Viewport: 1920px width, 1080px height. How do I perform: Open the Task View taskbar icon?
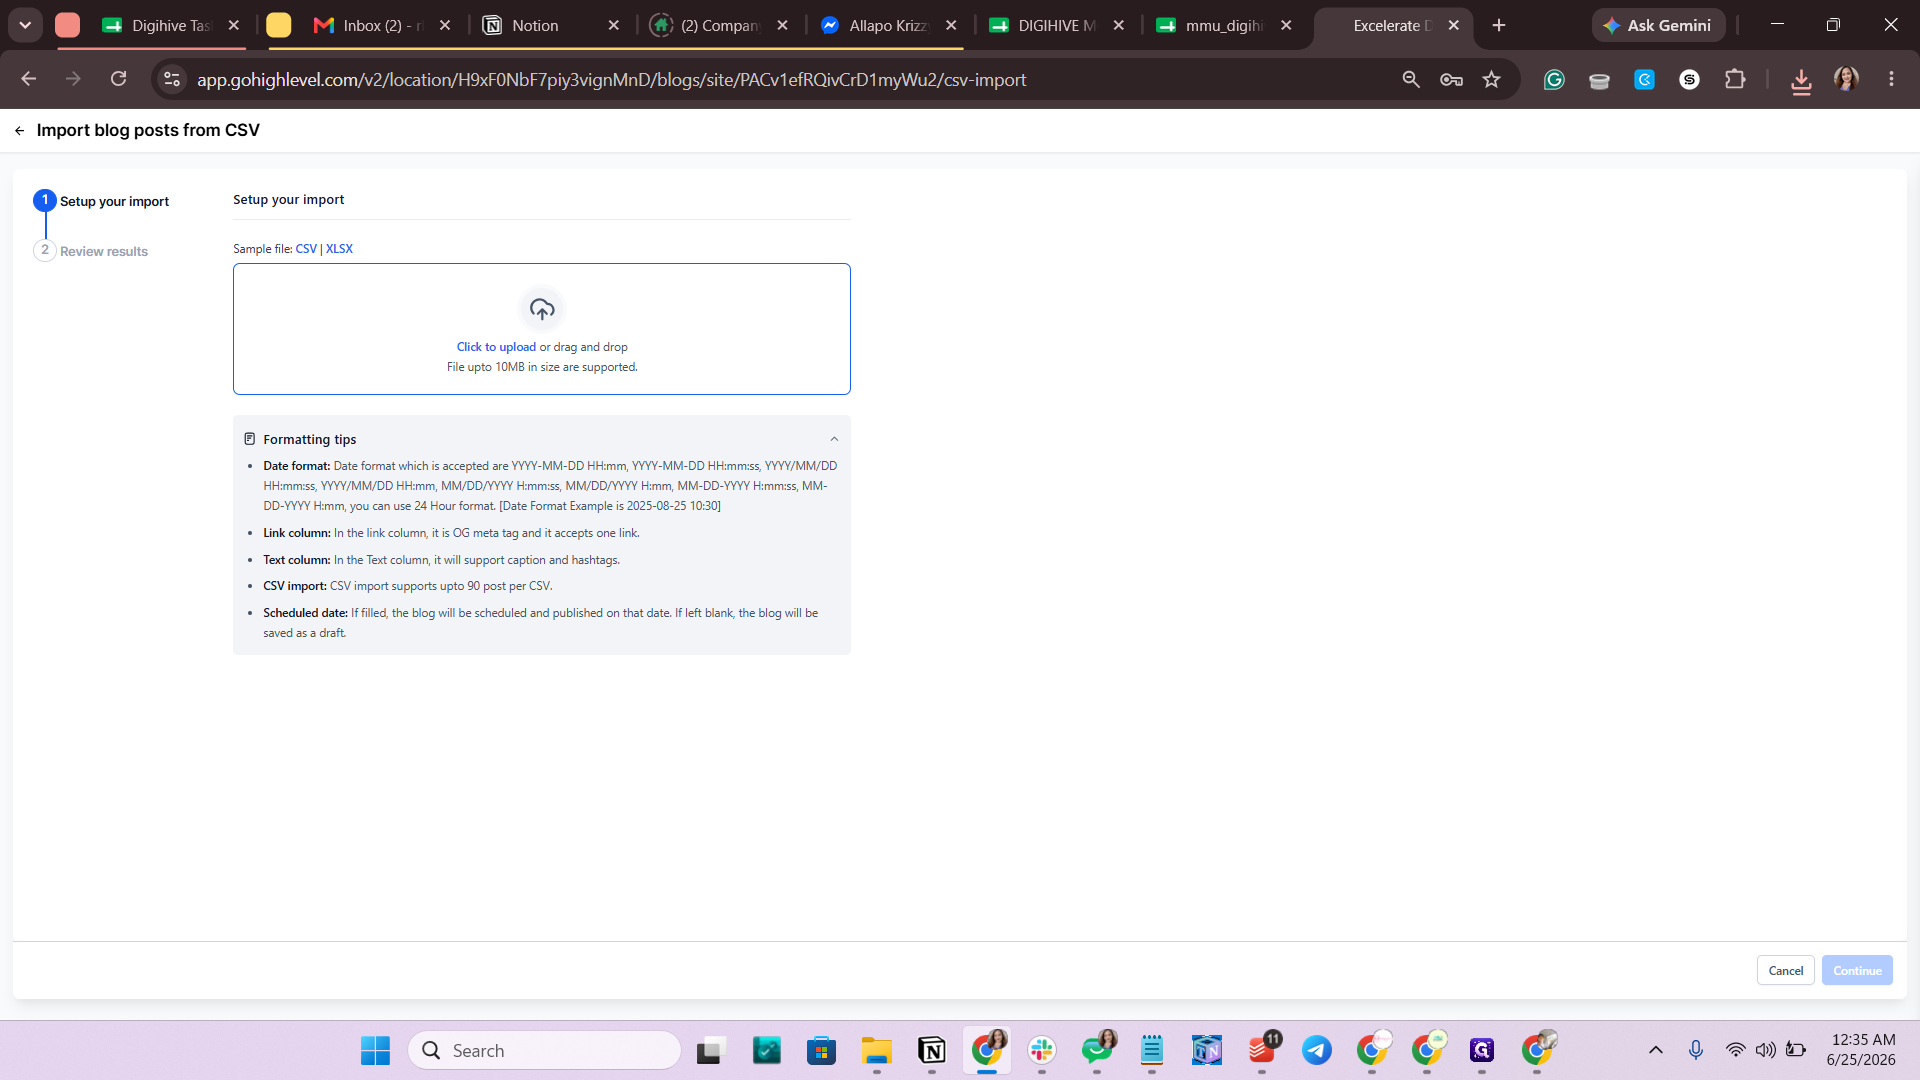tap(709, 1050)
